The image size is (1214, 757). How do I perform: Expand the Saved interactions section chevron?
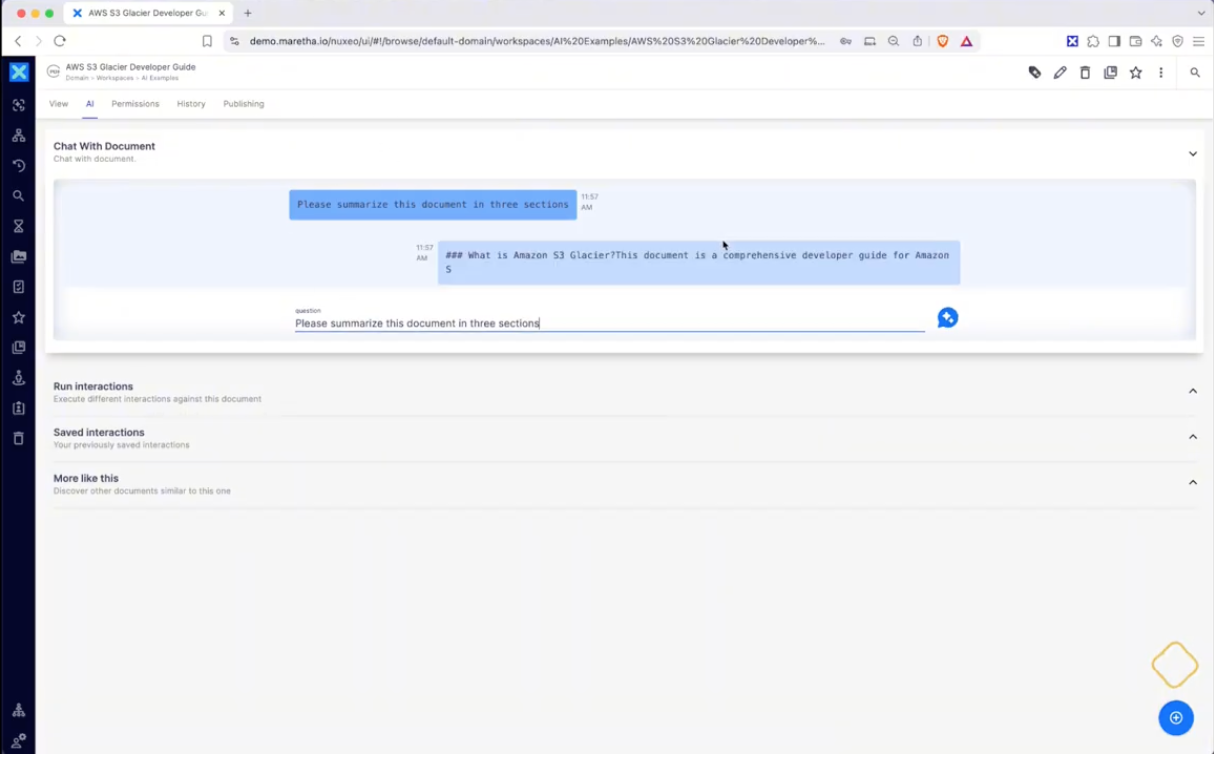(1193, 437)
